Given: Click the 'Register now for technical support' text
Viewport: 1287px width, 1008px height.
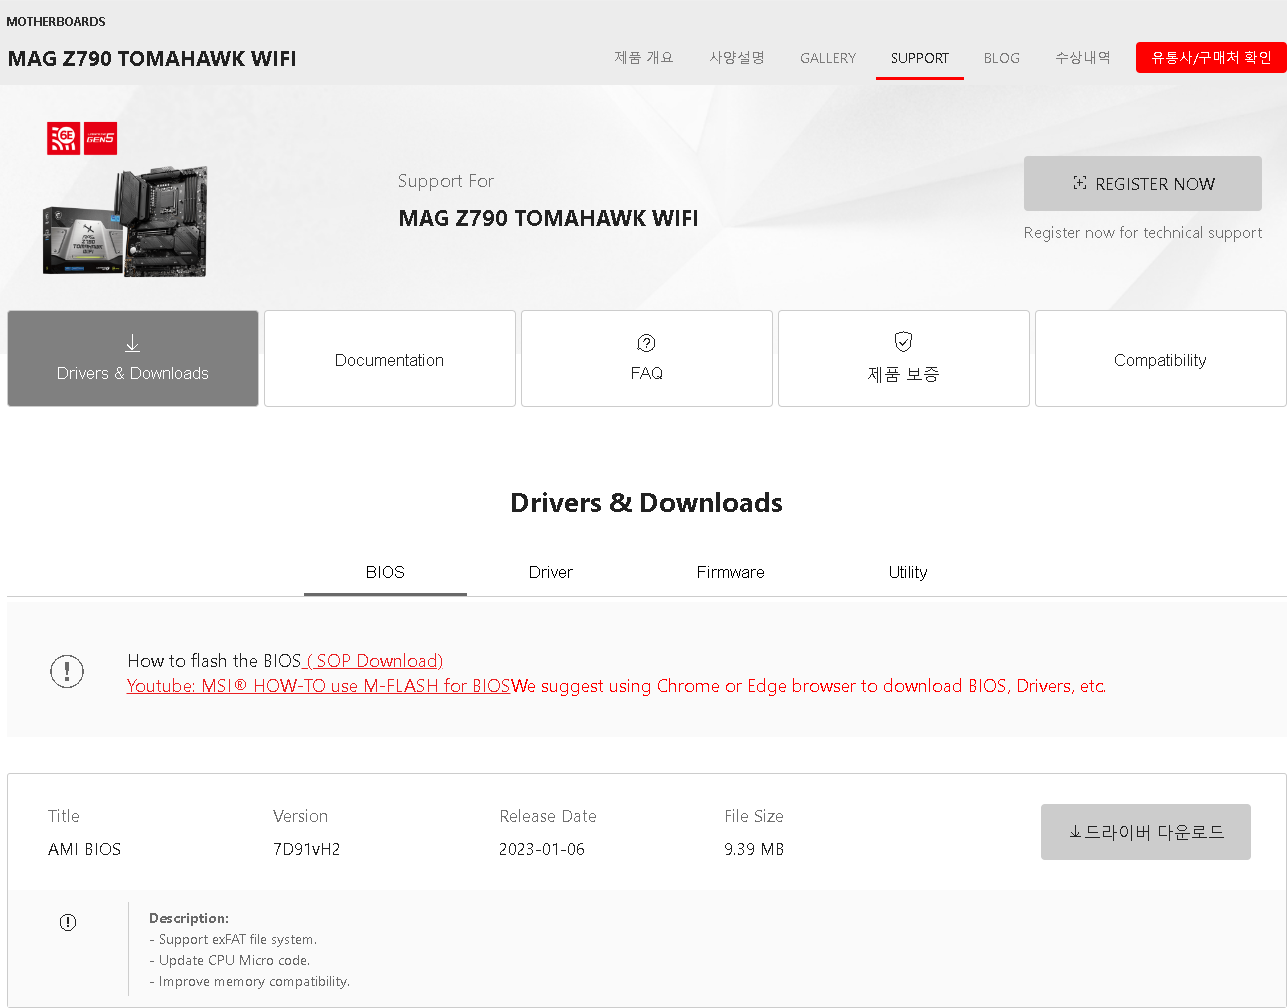Looking at the screenshot, I should pyautogui.click(x=1143, y=232).
